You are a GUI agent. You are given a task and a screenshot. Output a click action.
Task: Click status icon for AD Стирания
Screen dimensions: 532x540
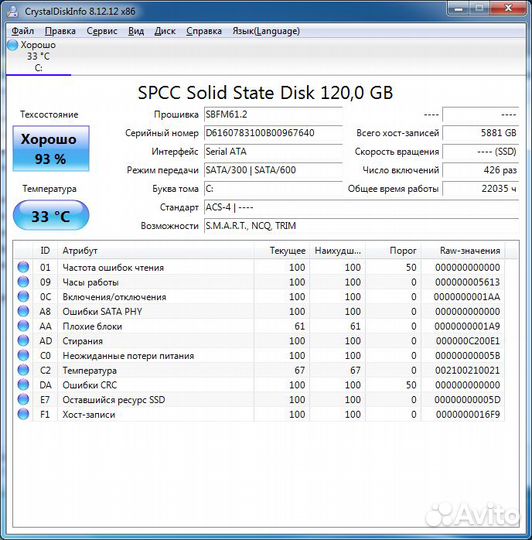click(x=23, y=341)
